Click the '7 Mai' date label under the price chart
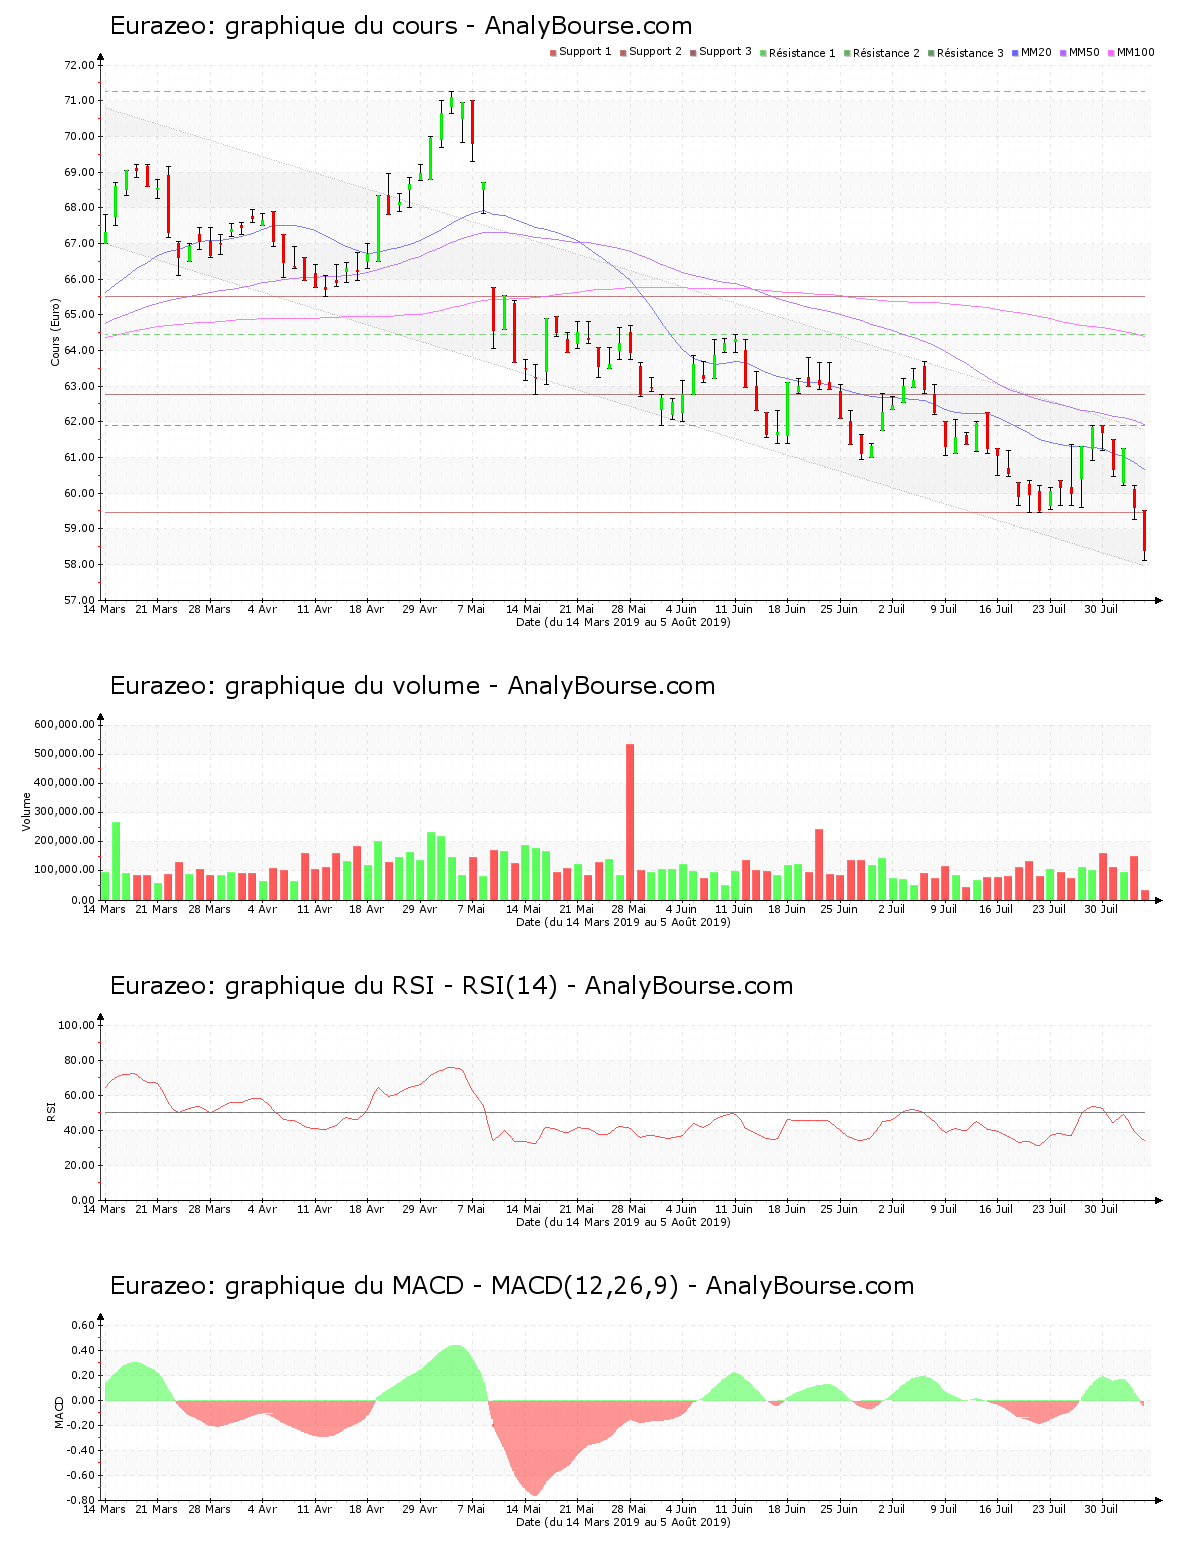1200x1550 pixels. click(471, 609)
